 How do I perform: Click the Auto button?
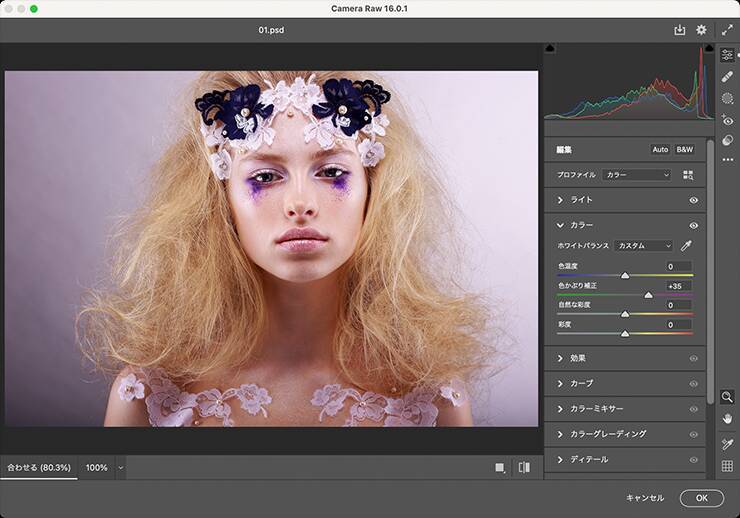660,149
